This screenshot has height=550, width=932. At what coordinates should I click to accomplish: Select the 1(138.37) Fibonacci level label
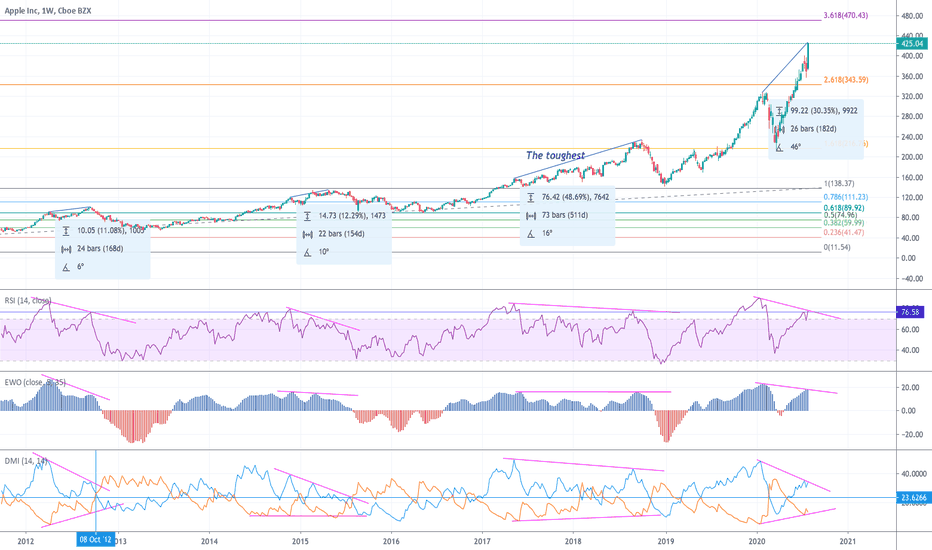click(x=840, y=184)
